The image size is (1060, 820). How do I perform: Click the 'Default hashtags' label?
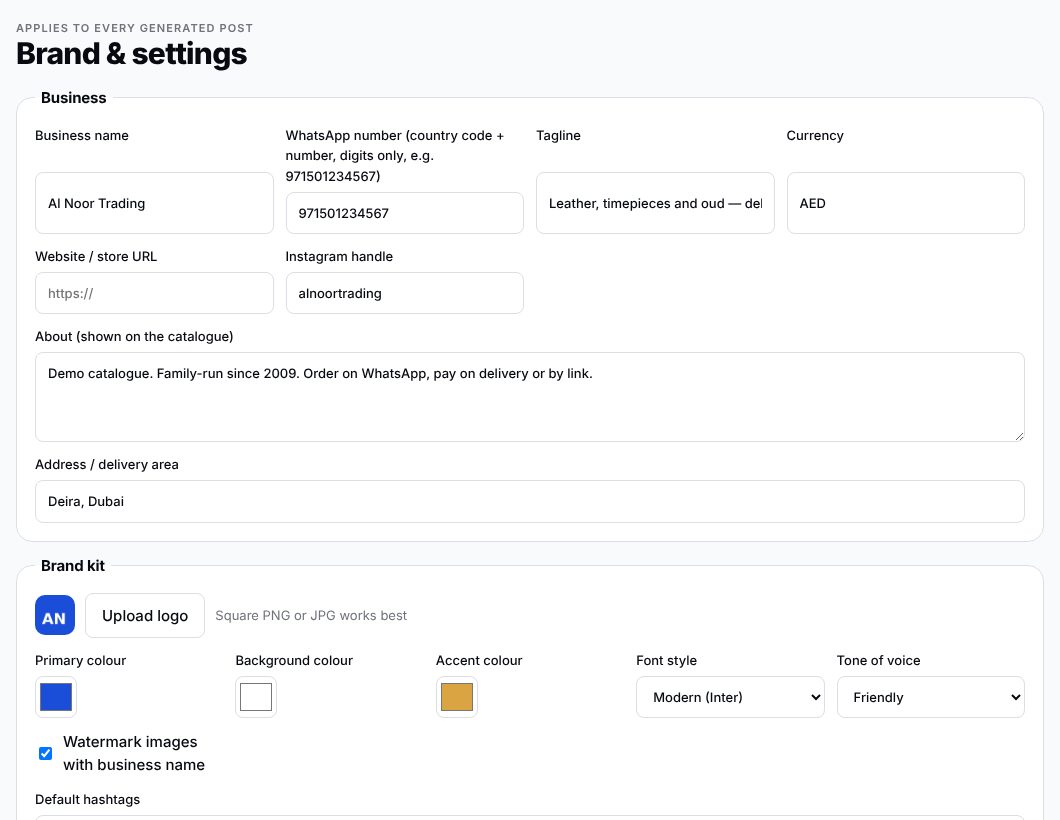(x=87, y=799)
